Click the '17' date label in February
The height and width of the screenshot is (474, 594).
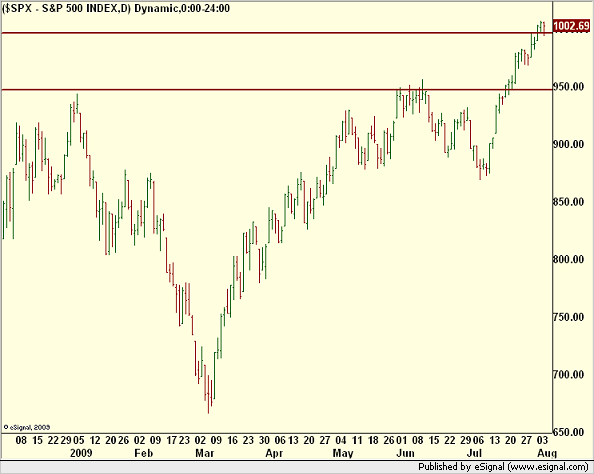click(172, 440)
